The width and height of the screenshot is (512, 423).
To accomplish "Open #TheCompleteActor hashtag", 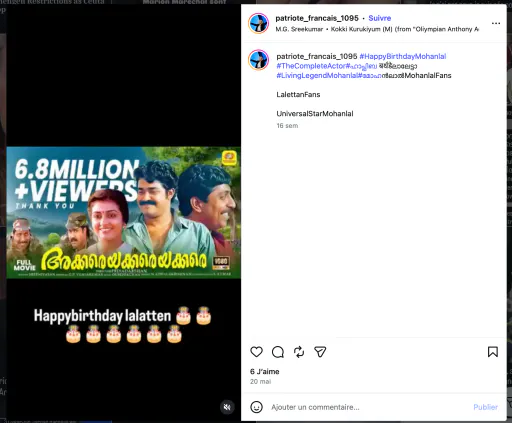I will click(x=312, y=66).
